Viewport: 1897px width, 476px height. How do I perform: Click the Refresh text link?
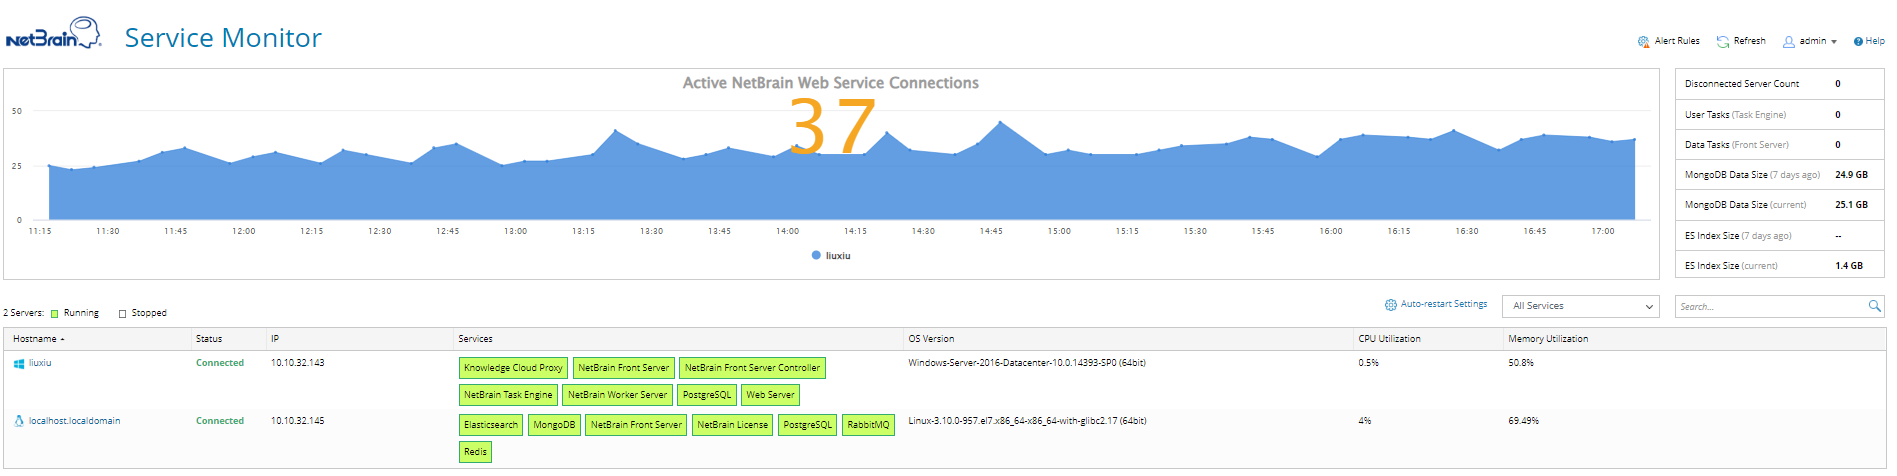(x=1749, y=41)
